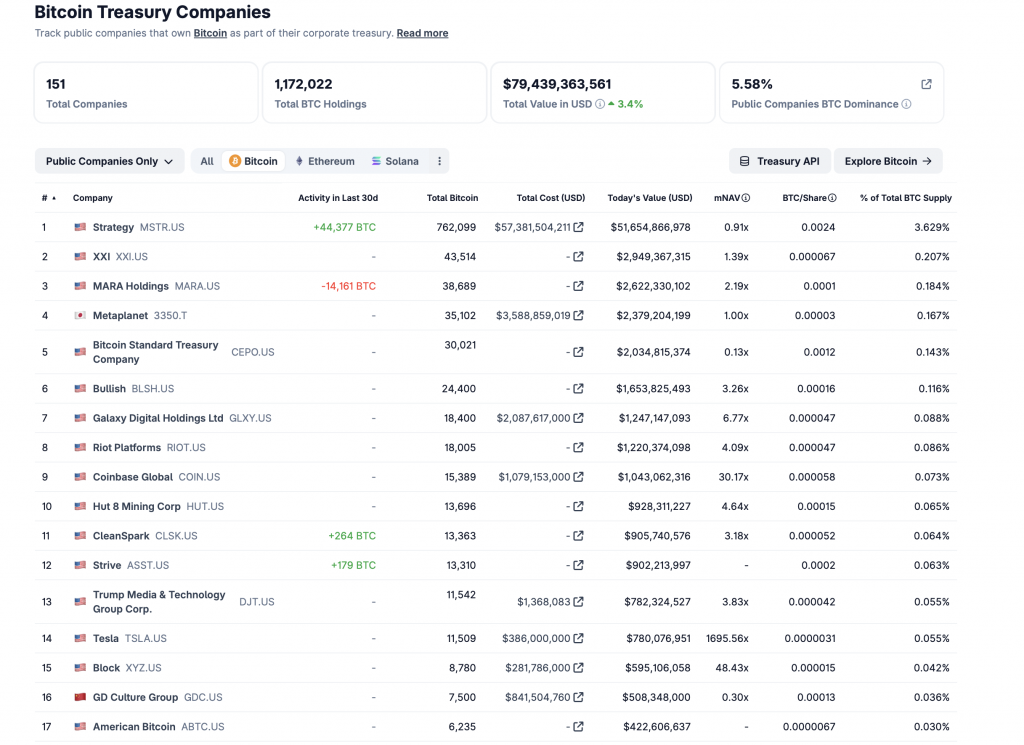Image resolution: width=1024 pixels, height=745 pixels.
Task: Select the All assets filter
Action: (x=207, y=161)
